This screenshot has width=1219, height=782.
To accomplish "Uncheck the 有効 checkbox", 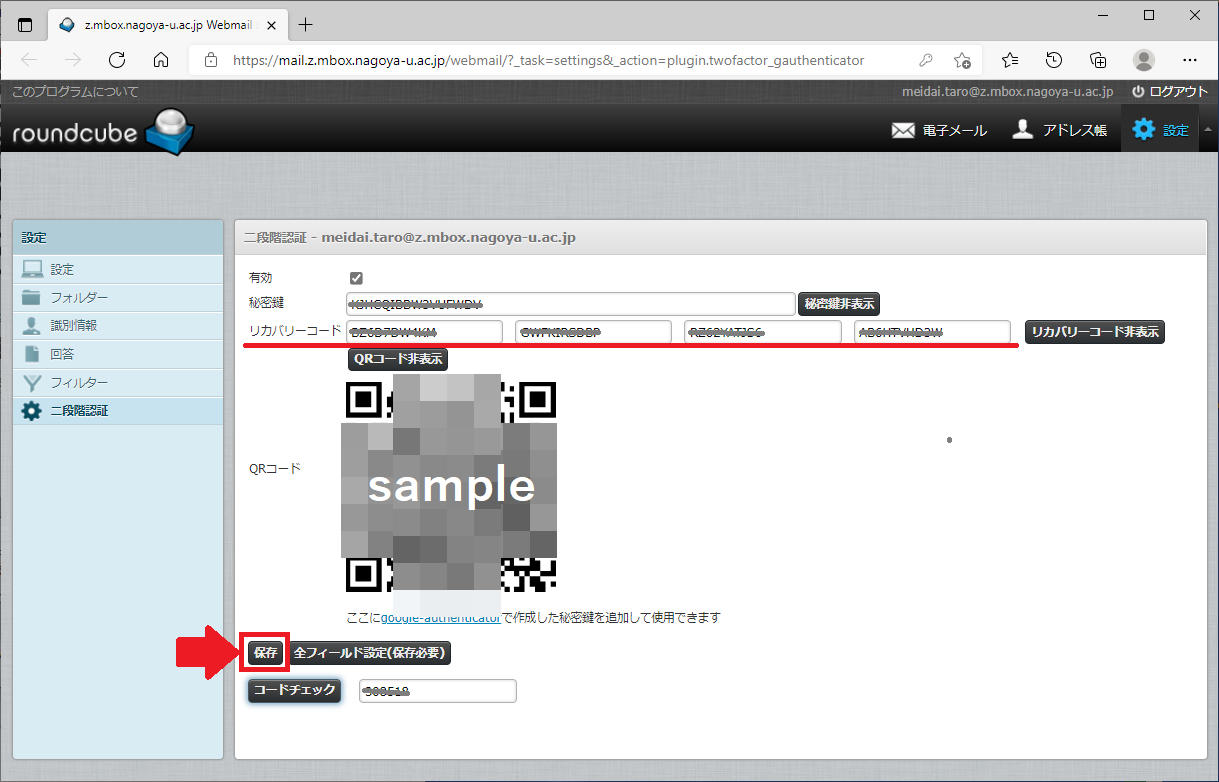I will point(356,278).
